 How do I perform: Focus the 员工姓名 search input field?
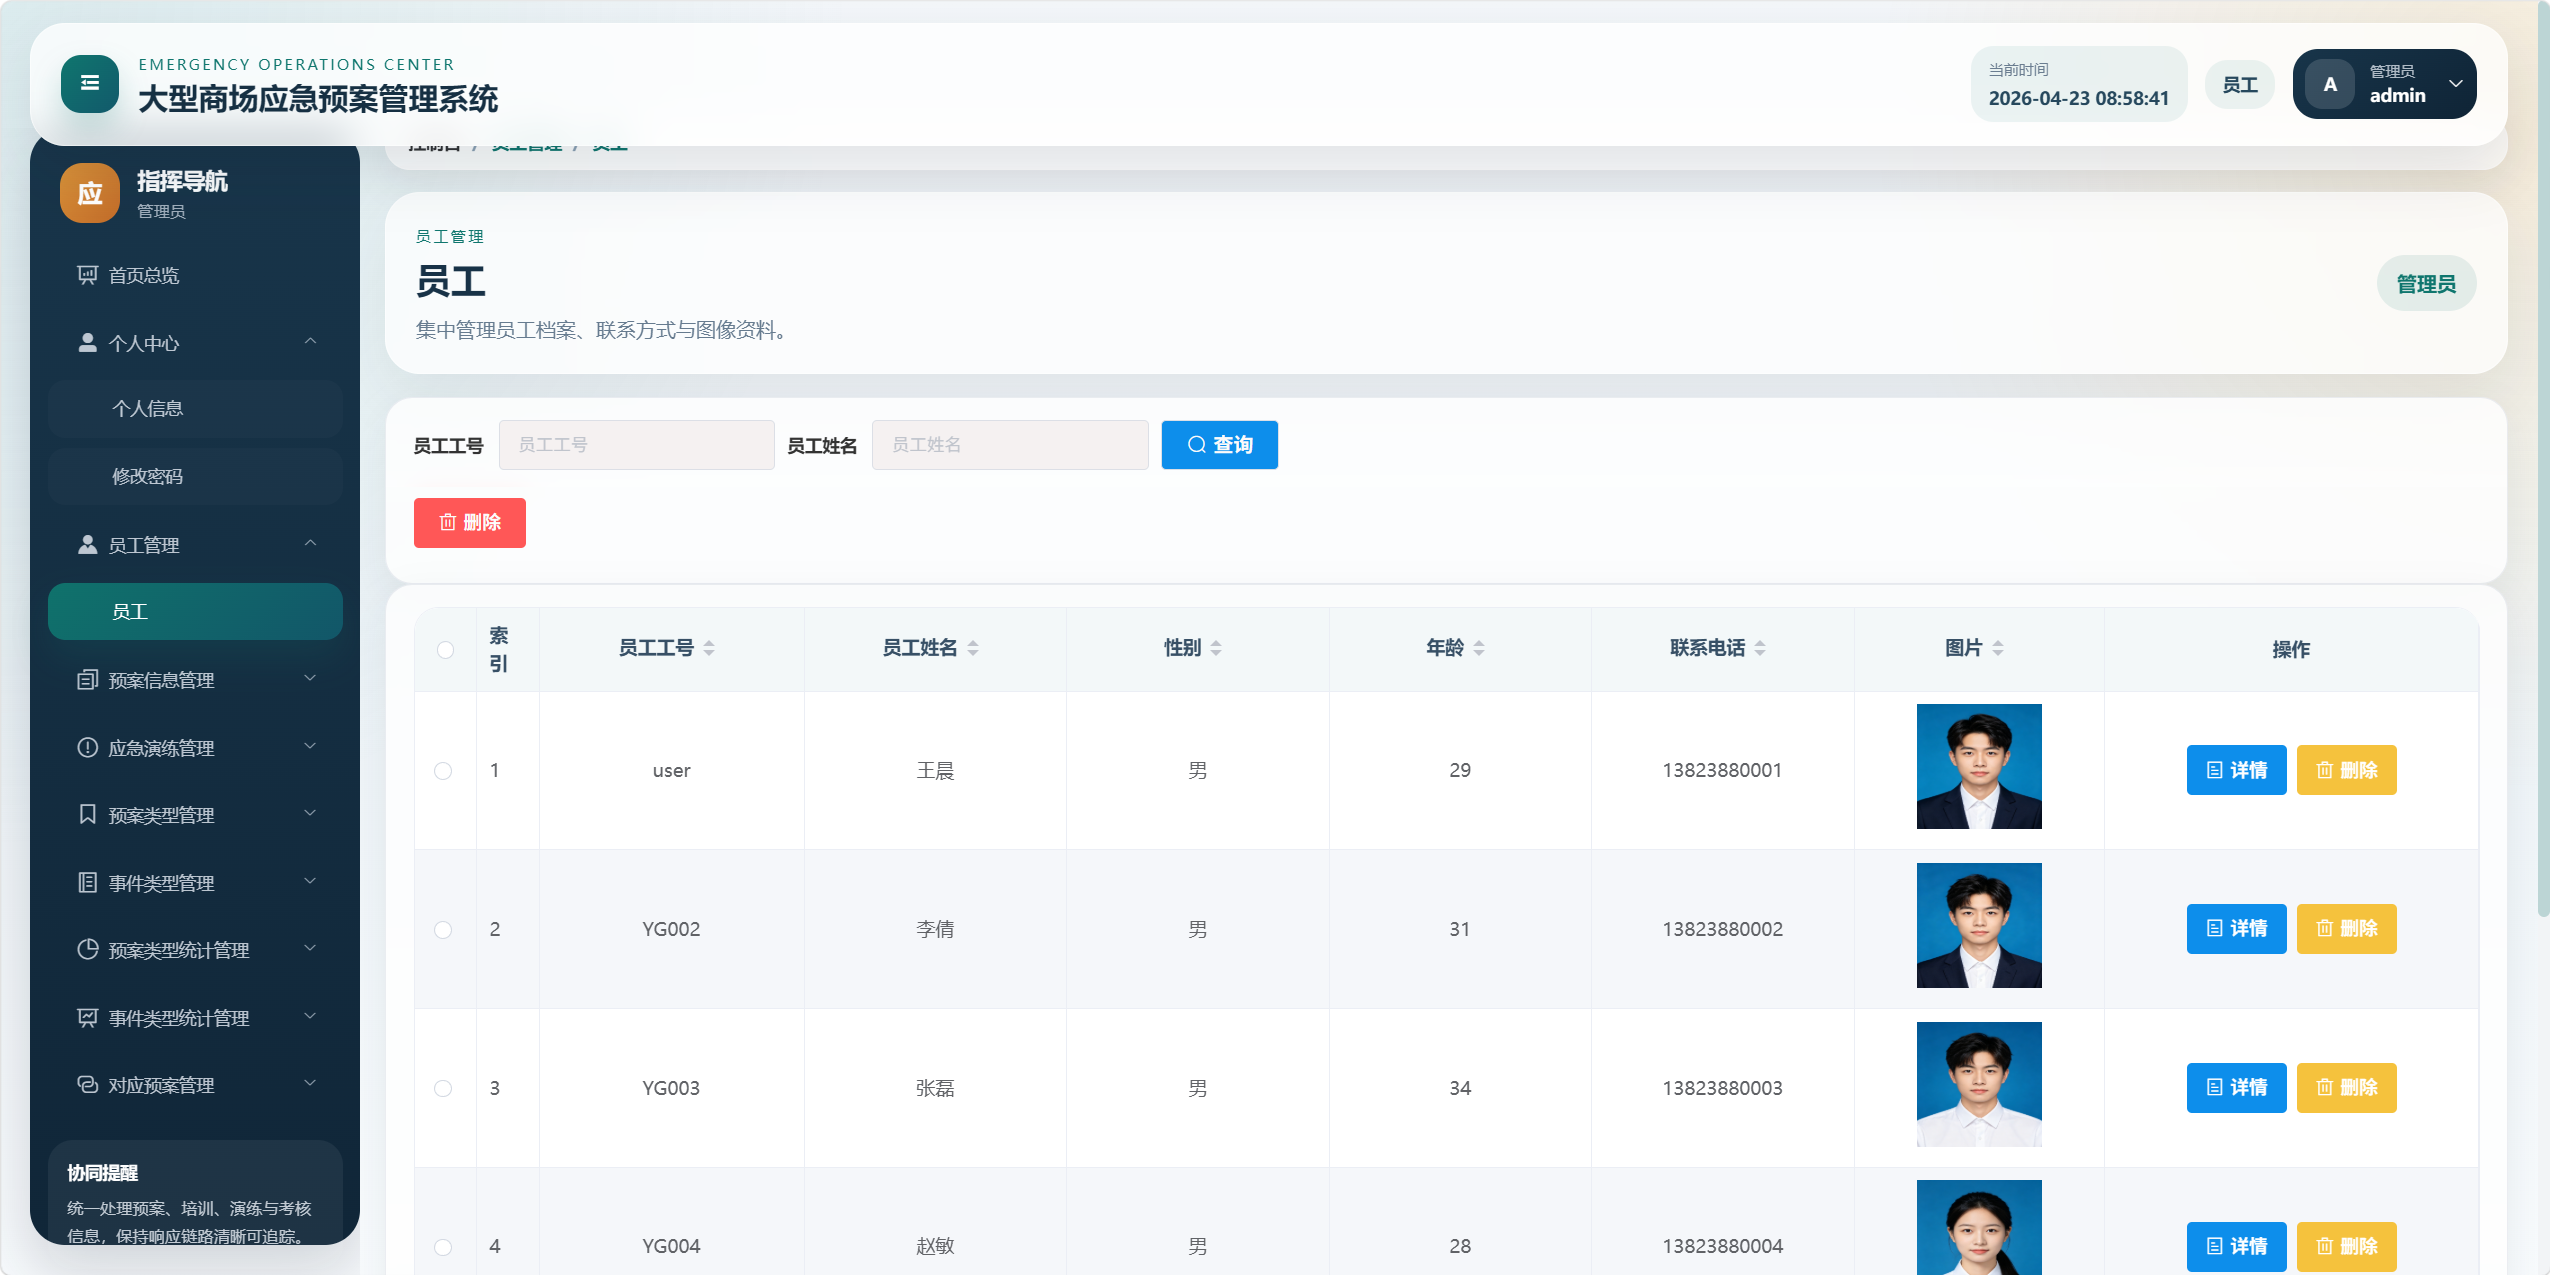click(x=1010, y=445)
